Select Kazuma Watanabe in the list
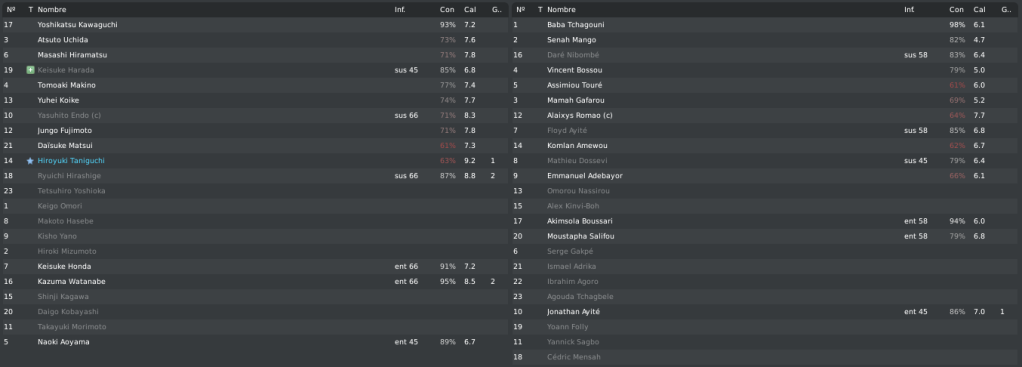Image resolution: width=1022 pixels, height=367 pixels. point(255,282)
